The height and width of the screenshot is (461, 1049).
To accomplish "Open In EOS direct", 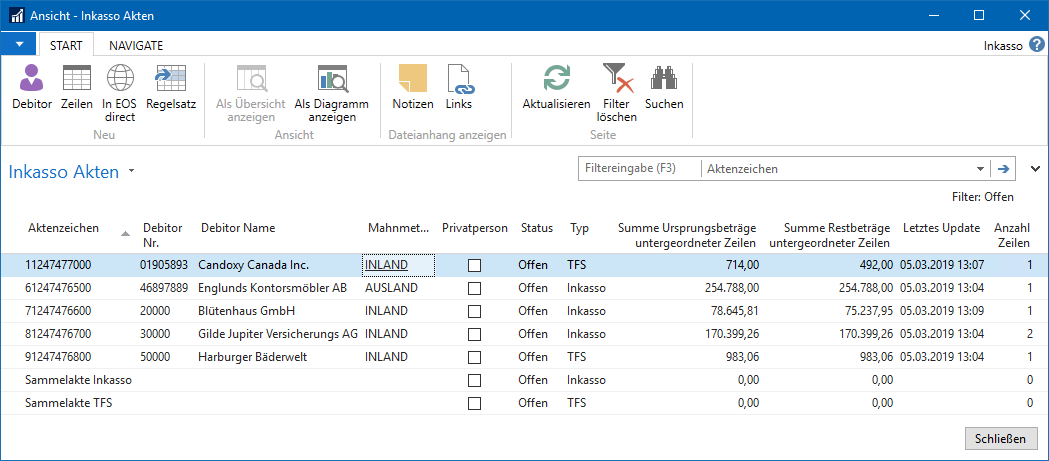I will [119, 78].
